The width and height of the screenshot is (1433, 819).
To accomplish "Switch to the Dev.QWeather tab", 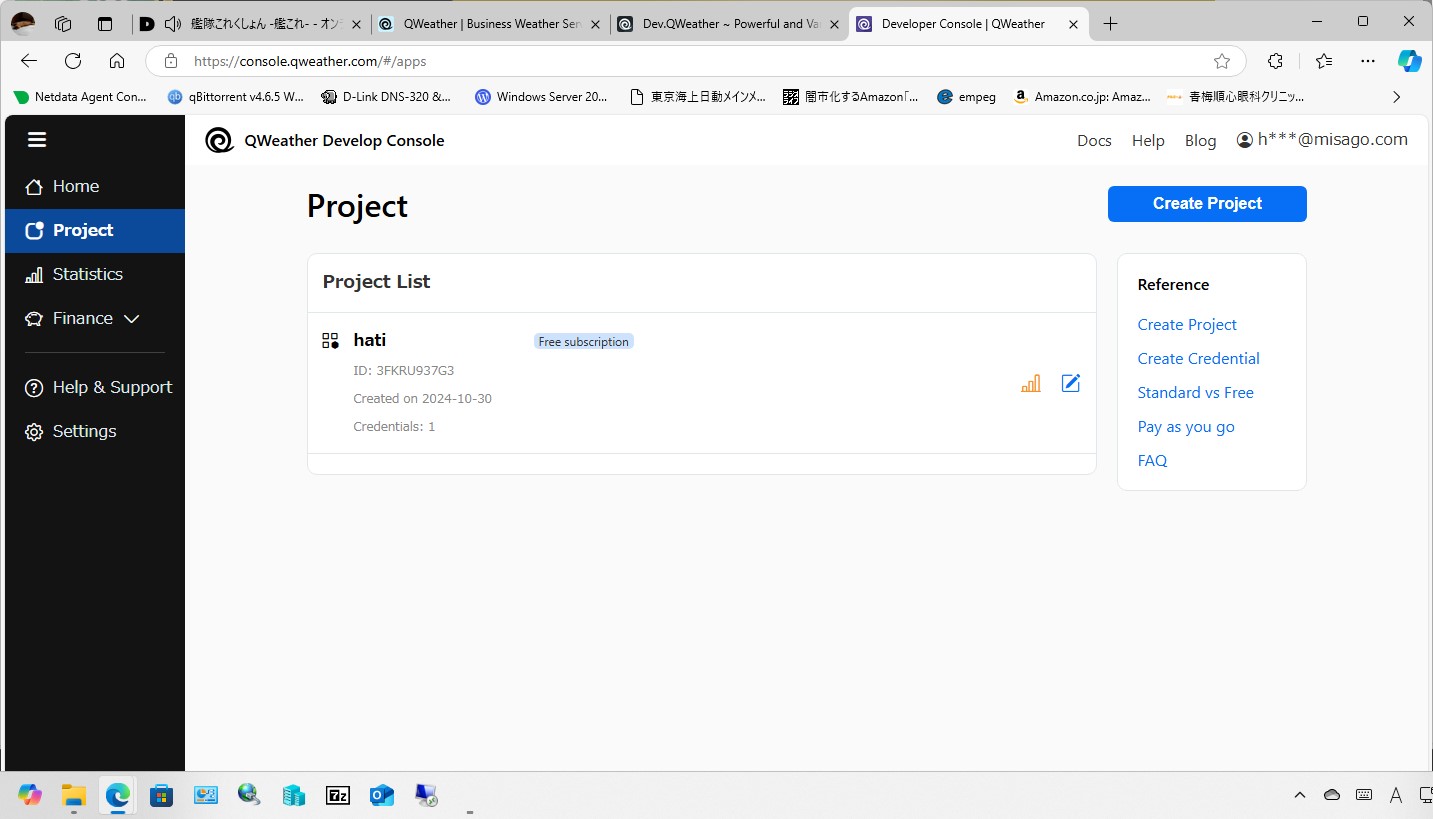I will pyautogui.click(x=728, y=24).
